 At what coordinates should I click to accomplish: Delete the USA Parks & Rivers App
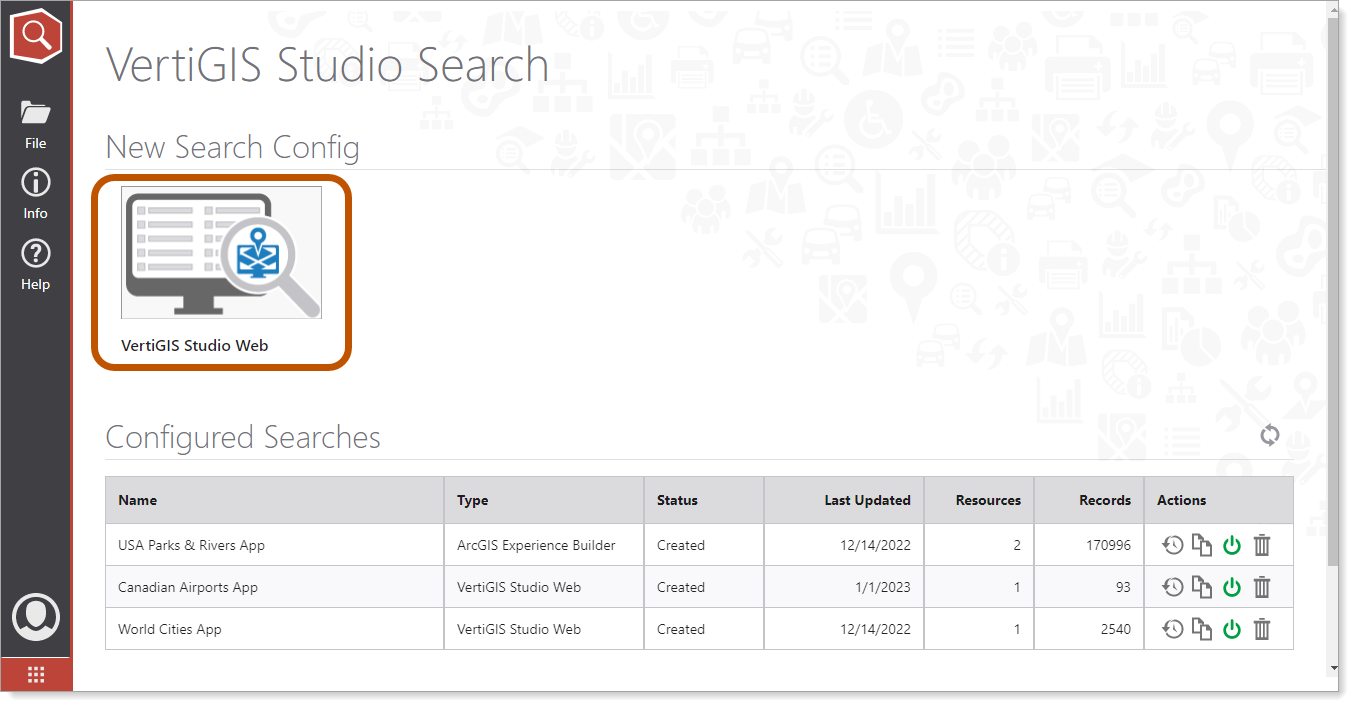click(1262, 545)
